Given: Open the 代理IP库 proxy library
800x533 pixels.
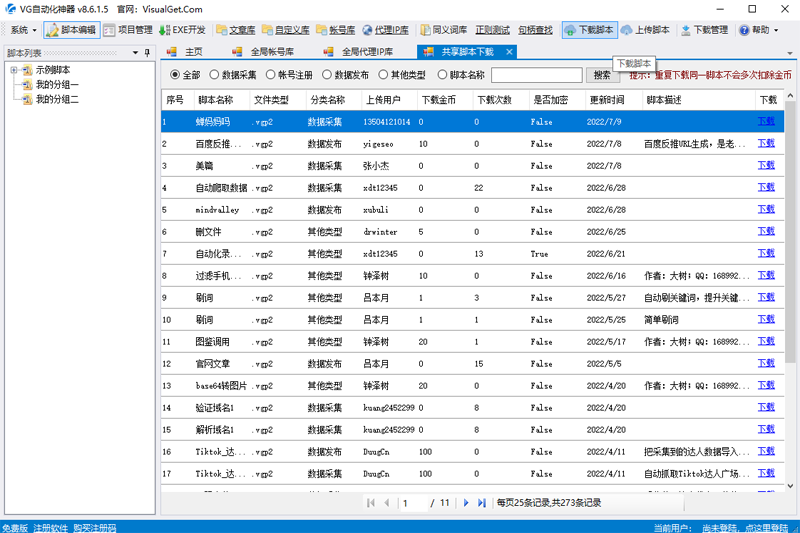Looking at the screenshot, I should click(384, 30).
